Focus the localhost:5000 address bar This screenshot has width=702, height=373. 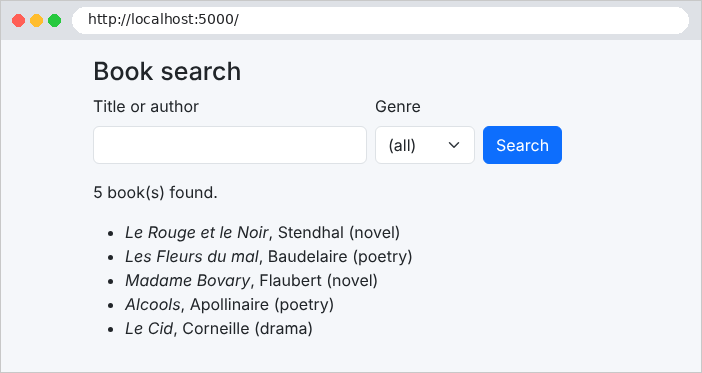coord(380,20)
